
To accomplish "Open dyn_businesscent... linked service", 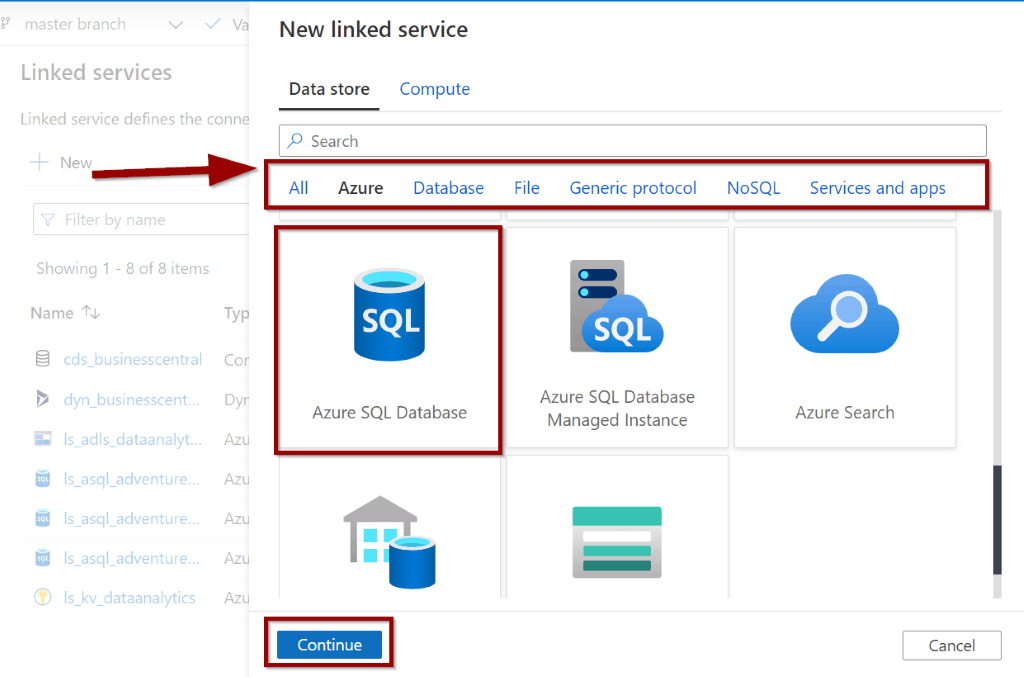I will (131, 399).
